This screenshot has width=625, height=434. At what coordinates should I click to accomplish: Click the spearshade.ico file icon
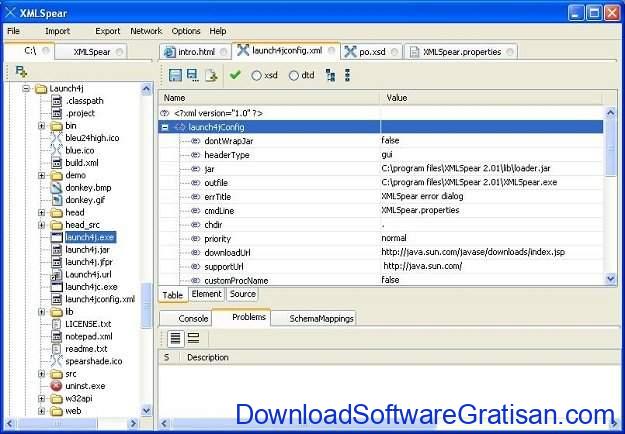pos(56,361)
